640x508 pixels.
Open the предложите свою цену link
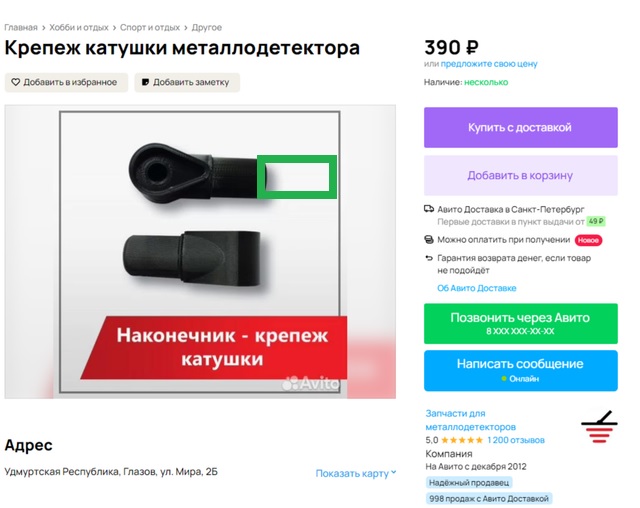coord(489,64)
